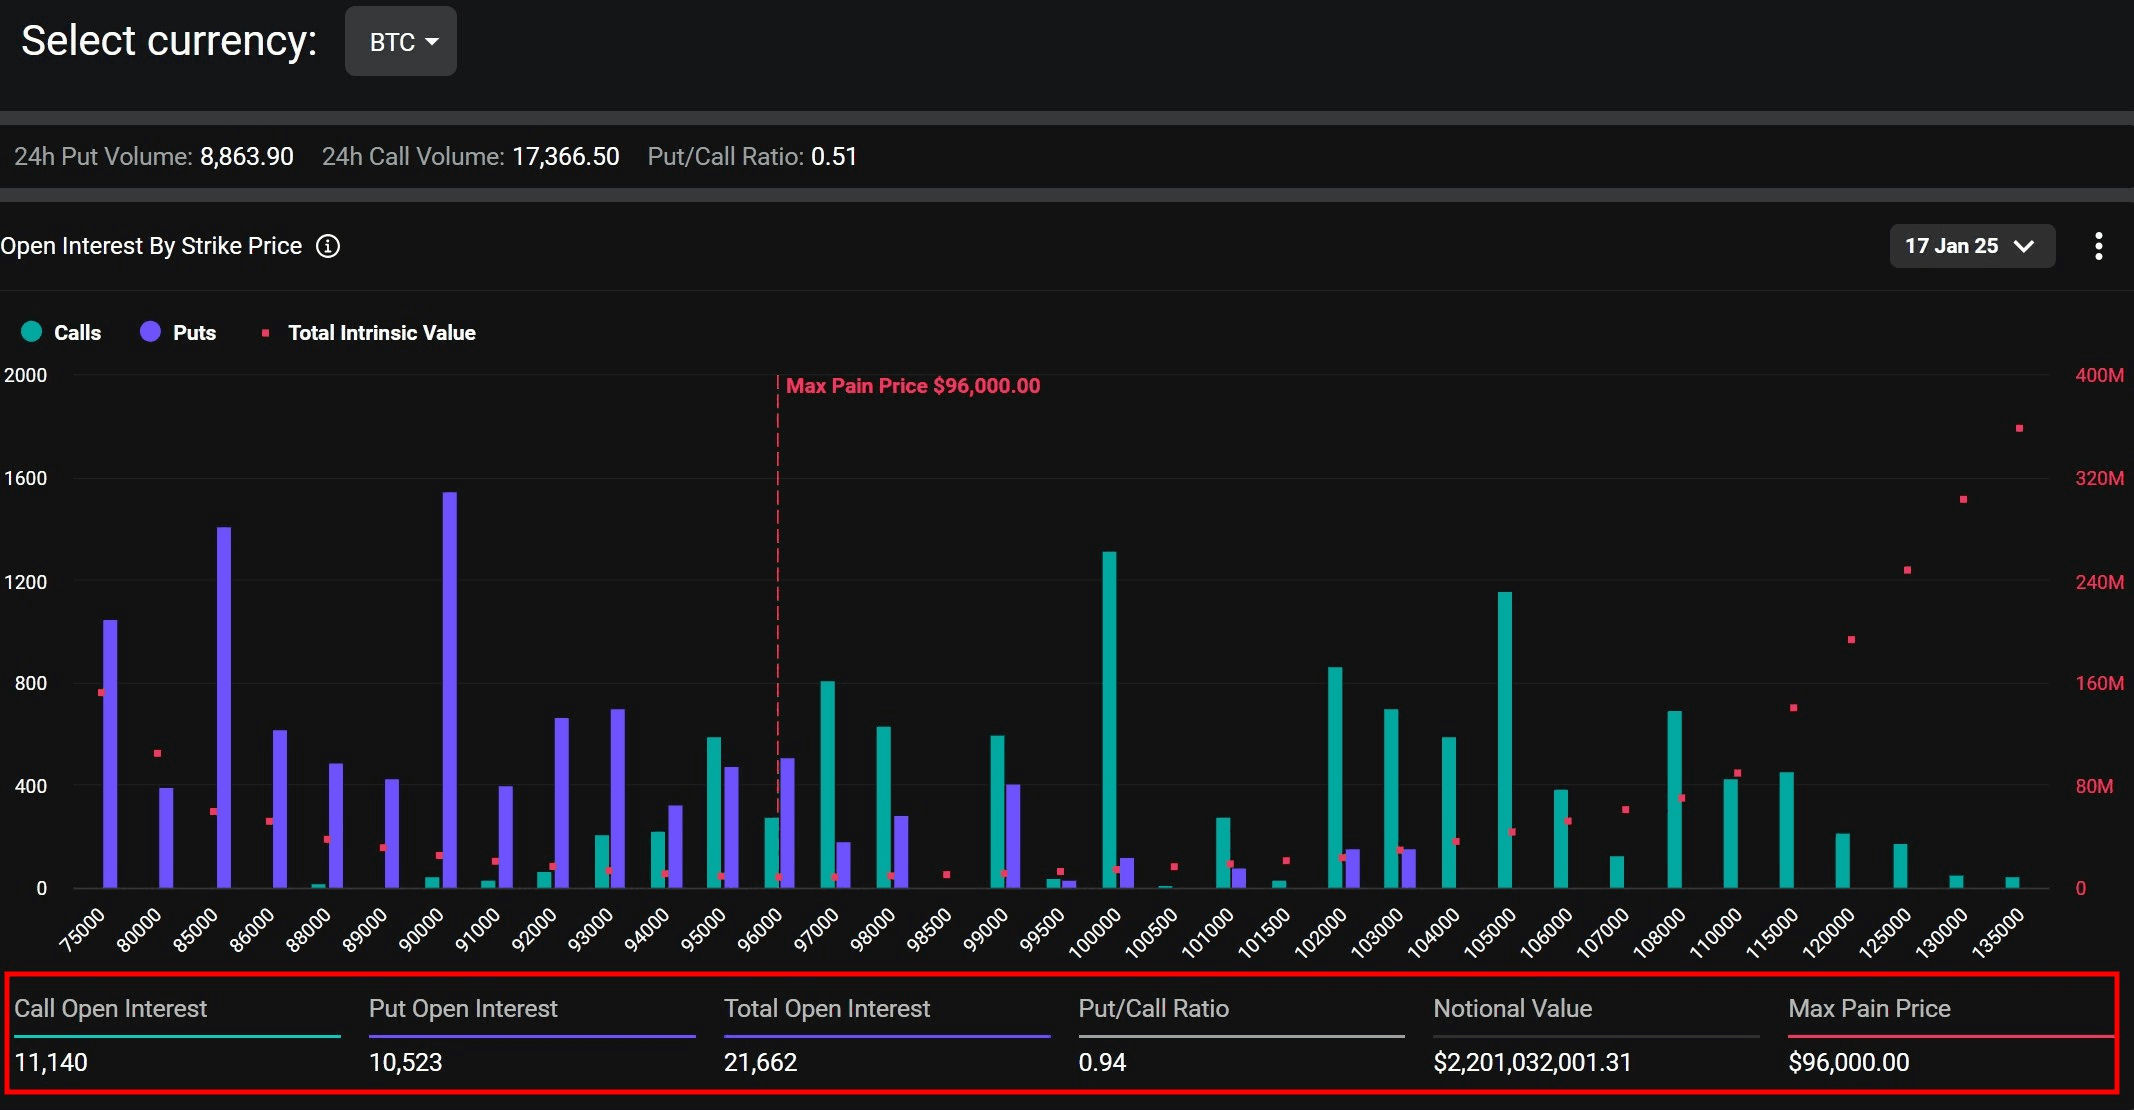Click the 24h Call Volume value 17,366.50
This screenshot has height=1110, width=2134.
tap(566, 157)
